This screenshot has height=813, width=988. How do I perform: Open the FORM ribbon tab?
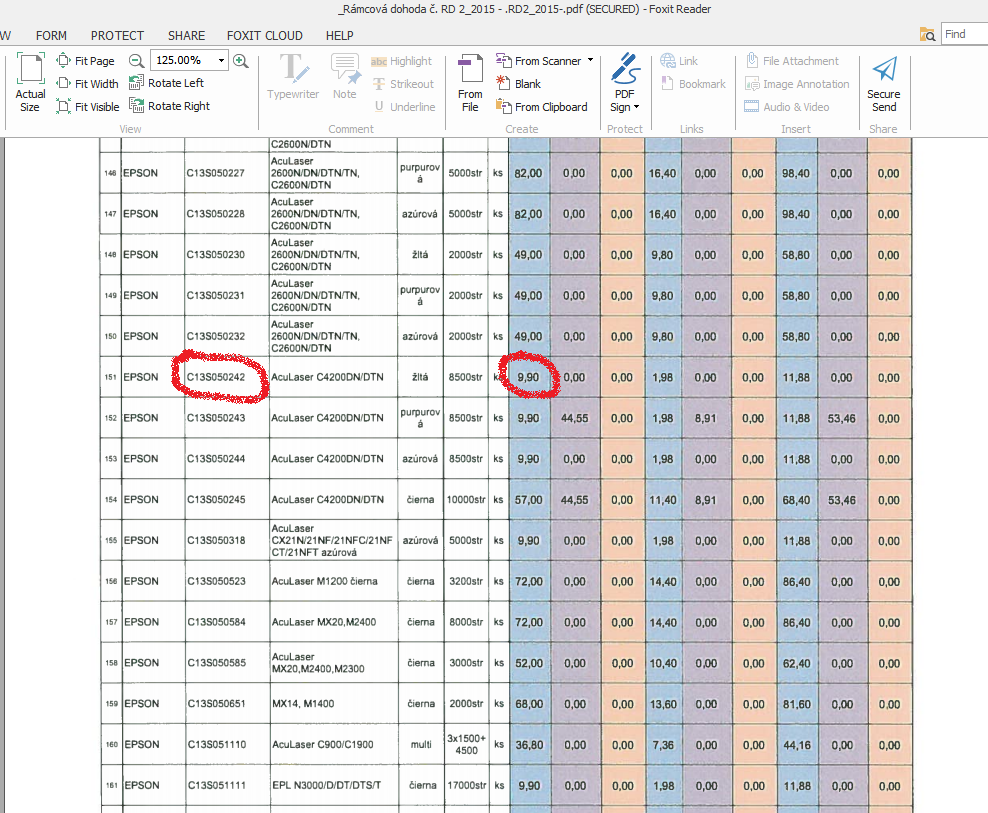coord(51,36)
